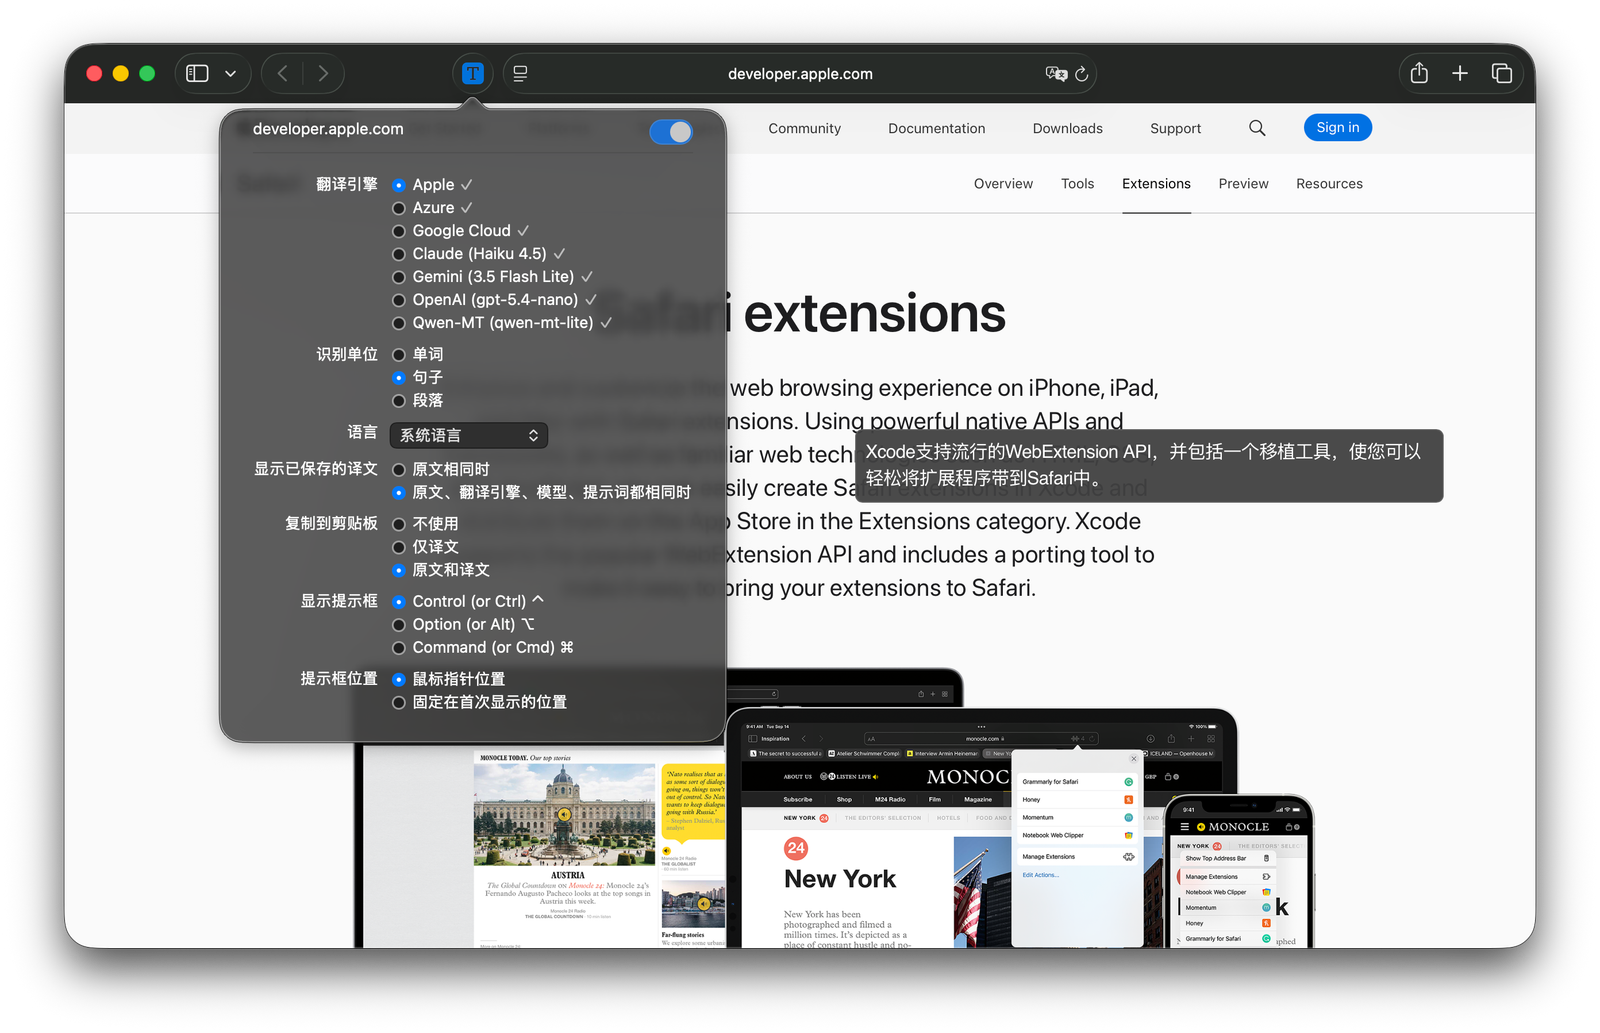Toggle the Safari sidebar button
Image resolution: width=1600 pixels, height=1033 pixels.
(x=198, y=73)
